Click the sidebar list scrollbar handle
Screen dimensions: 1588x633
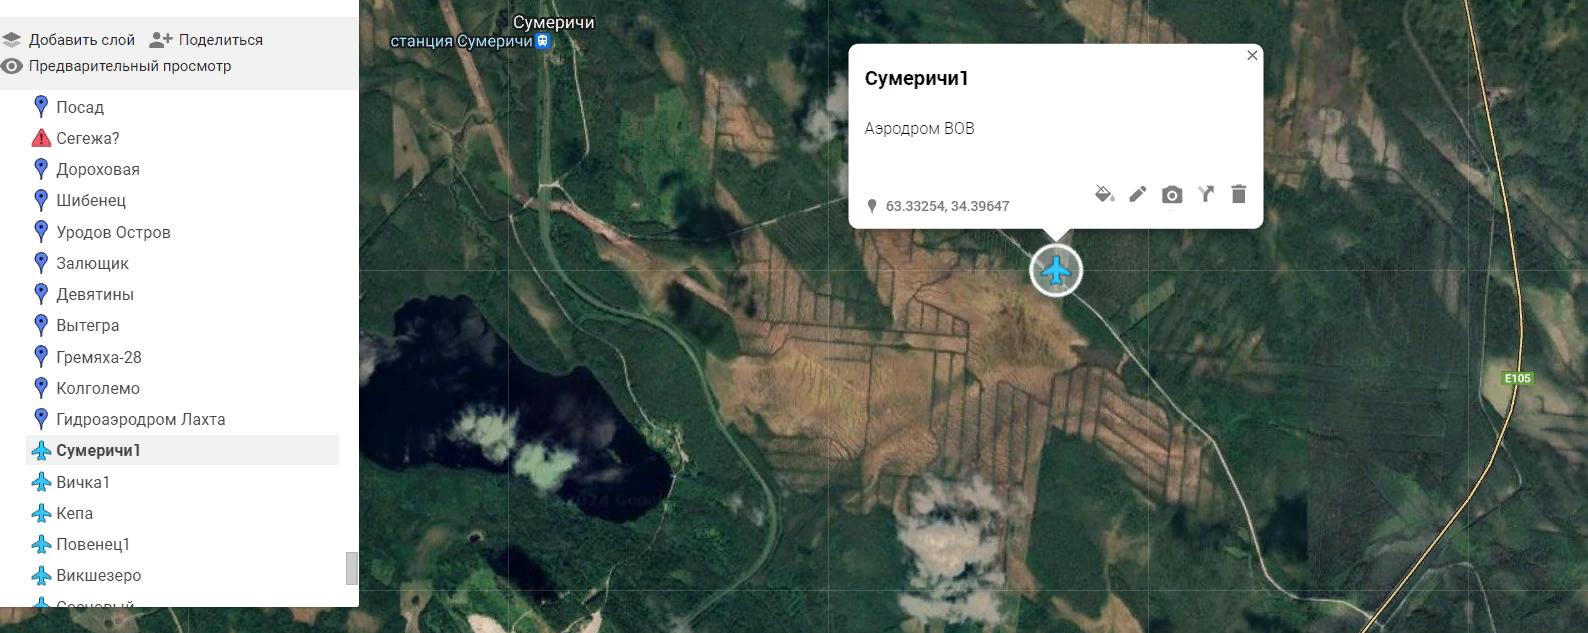click(351, 567)
